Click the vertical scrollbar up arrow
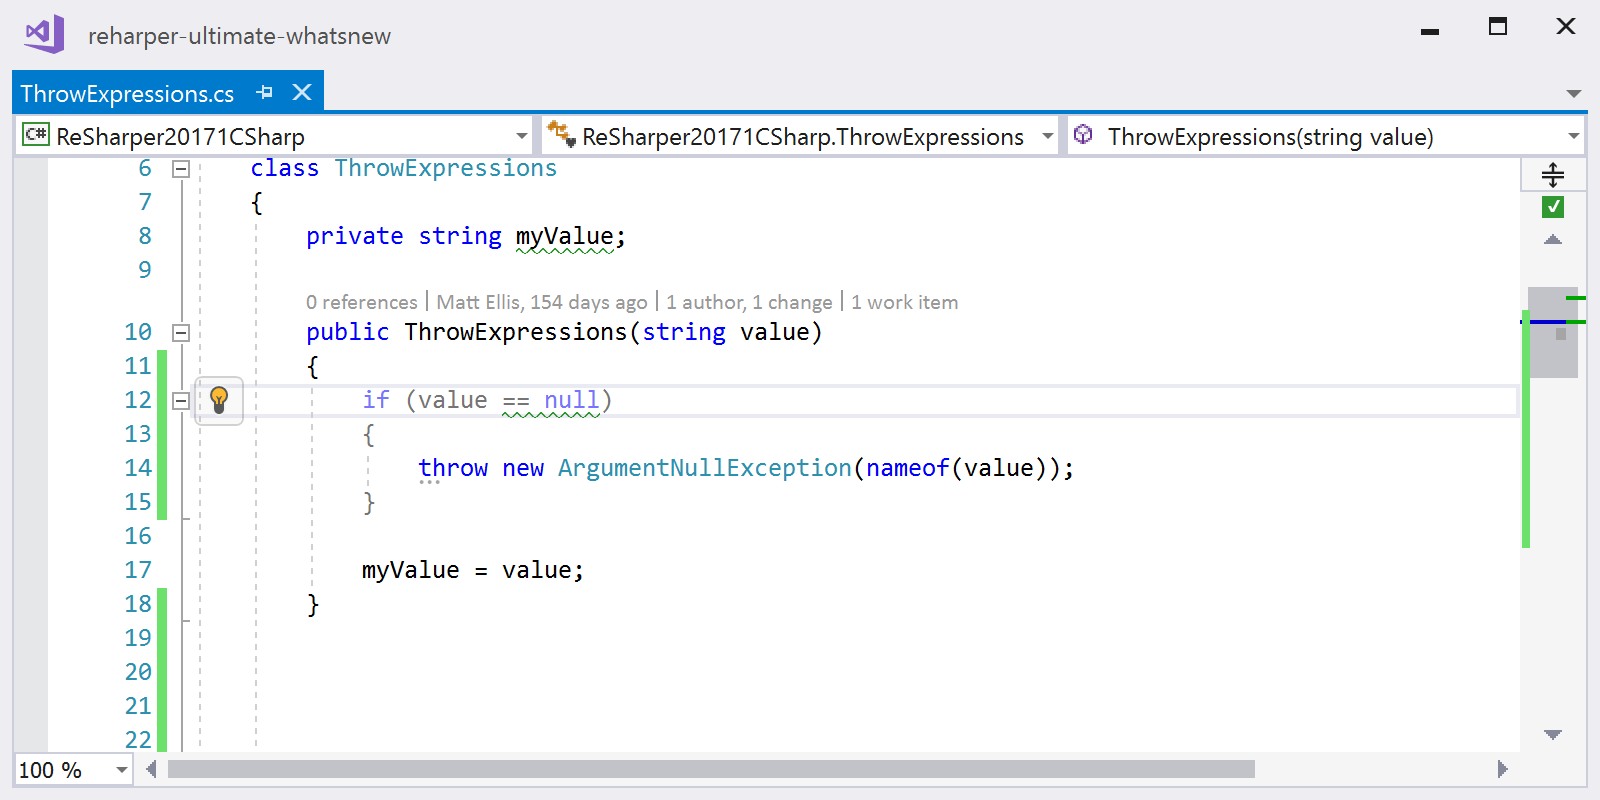The width and height of the screenshot is (1600, 800). coord(1553,240)
